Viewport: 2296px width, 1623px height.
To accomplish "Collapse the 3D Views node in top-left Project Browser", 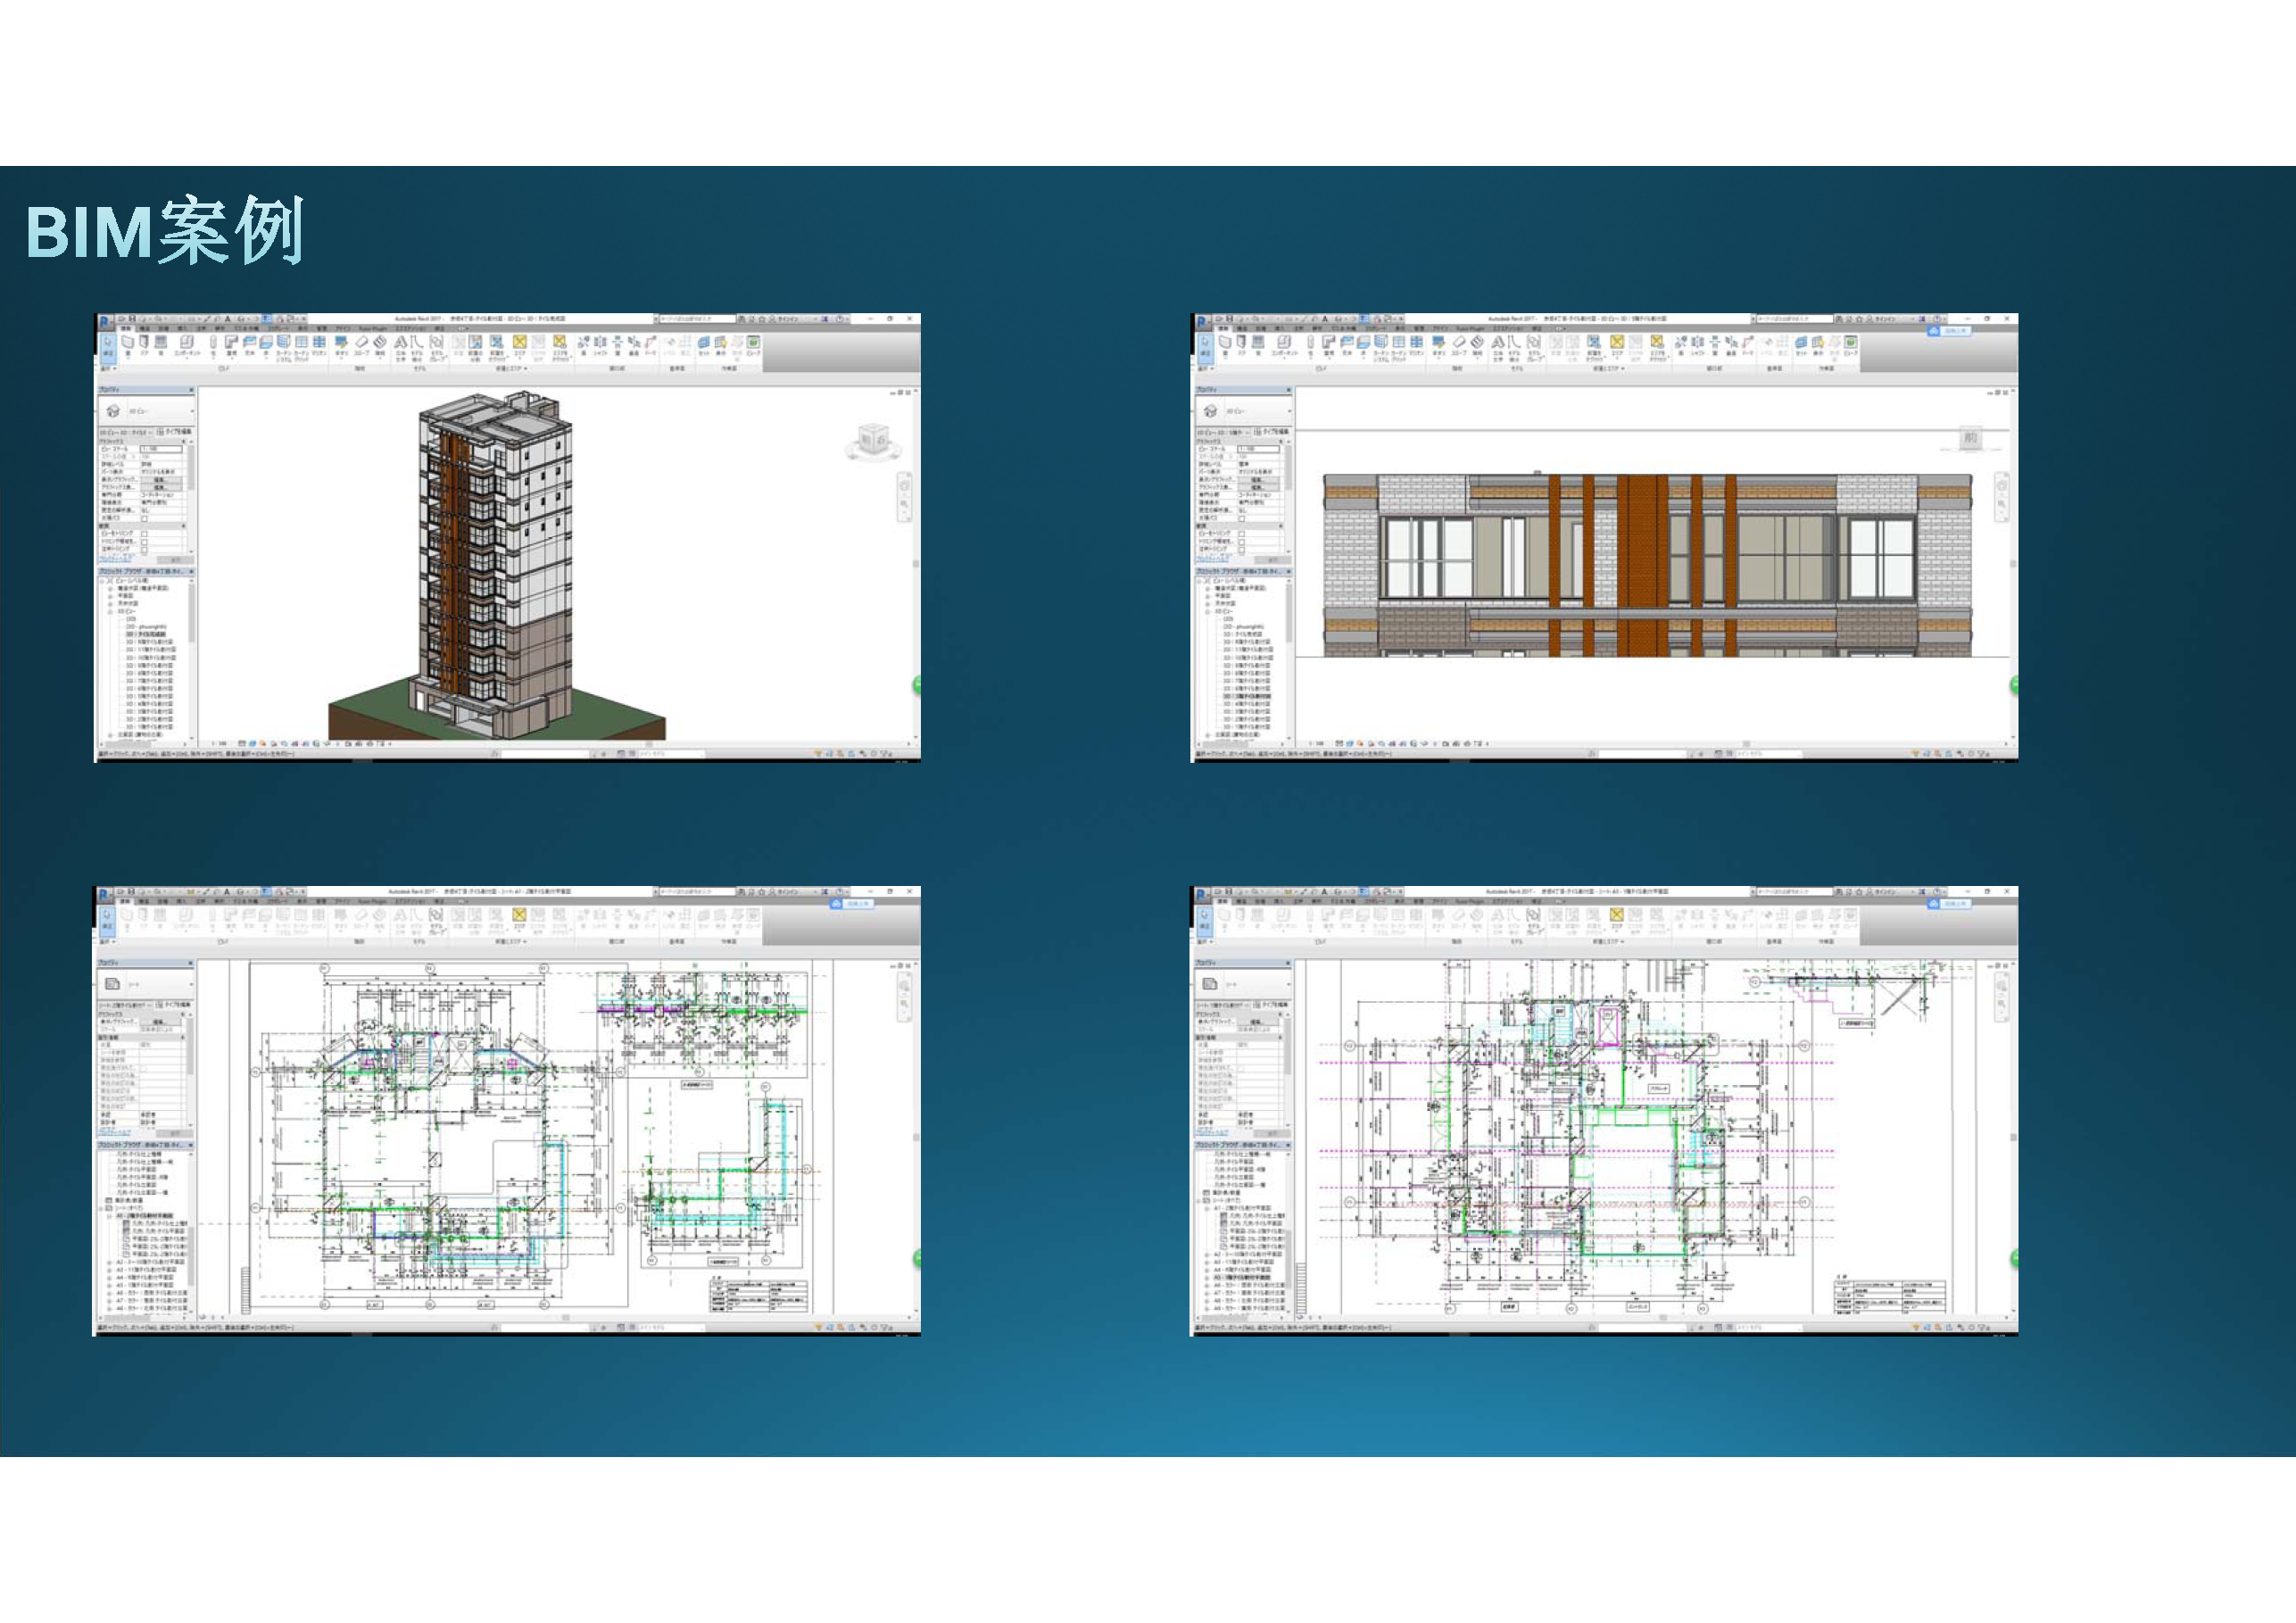I will click(x=111, y=611).
